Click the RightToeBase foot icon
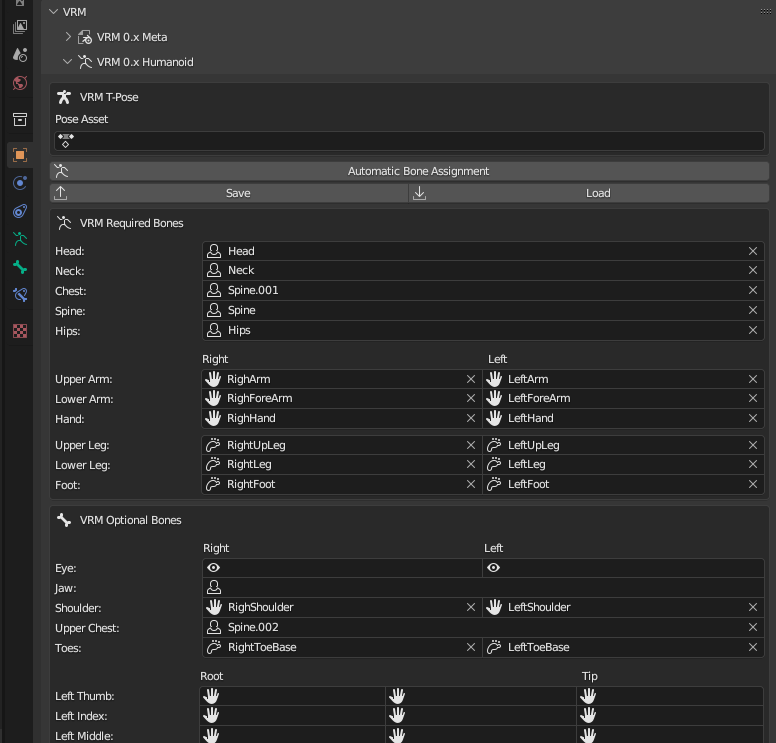The height and width of the screenshot is (743, 776). [x=214, y=647]
